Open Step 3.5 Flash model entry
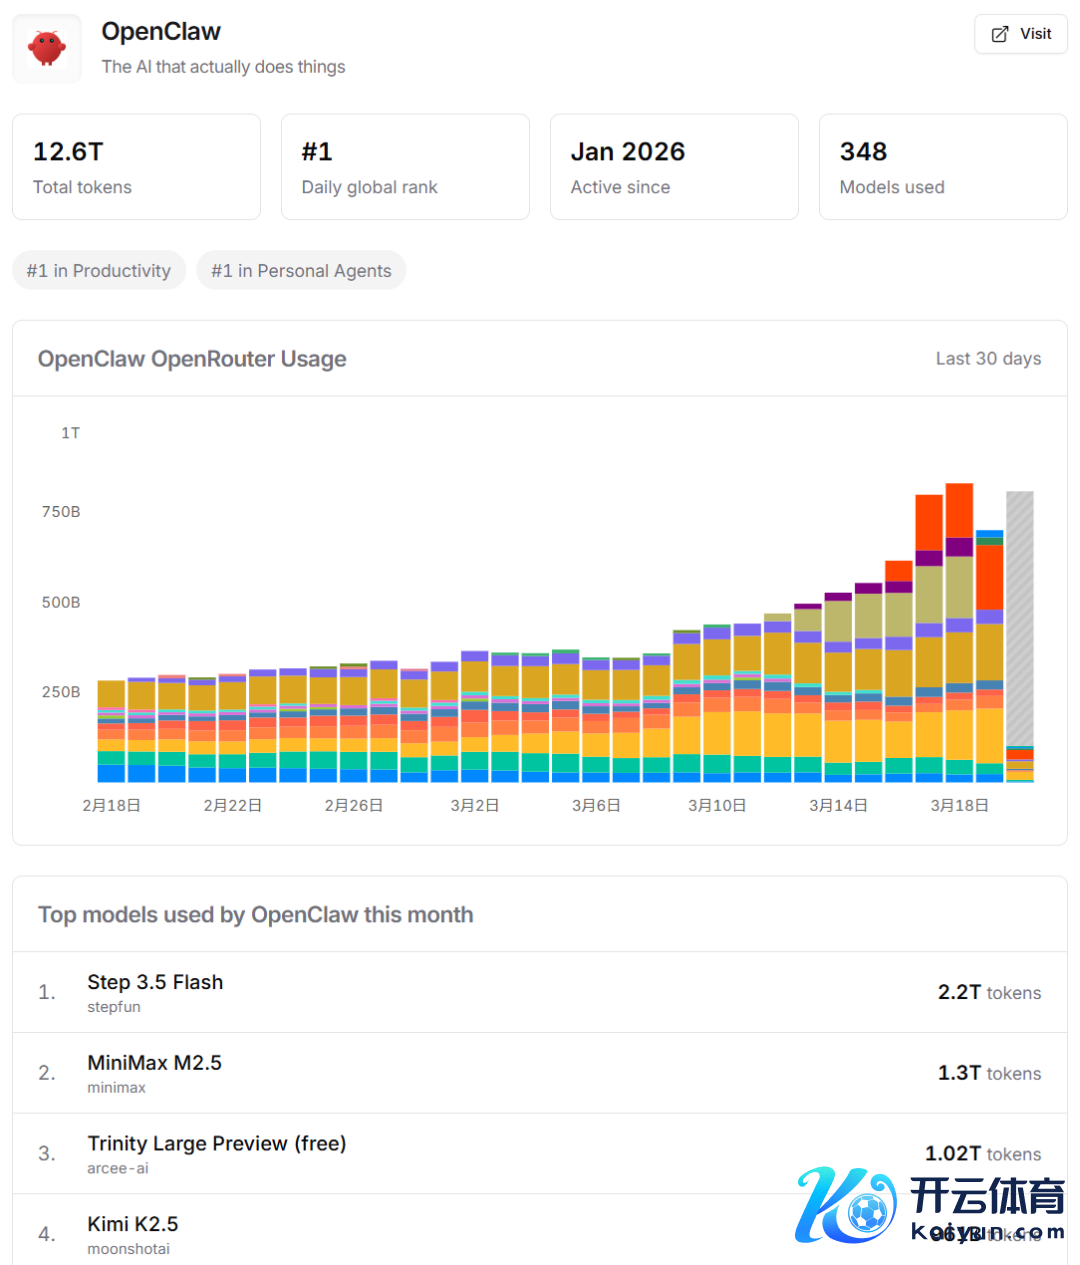 [155, 982]
